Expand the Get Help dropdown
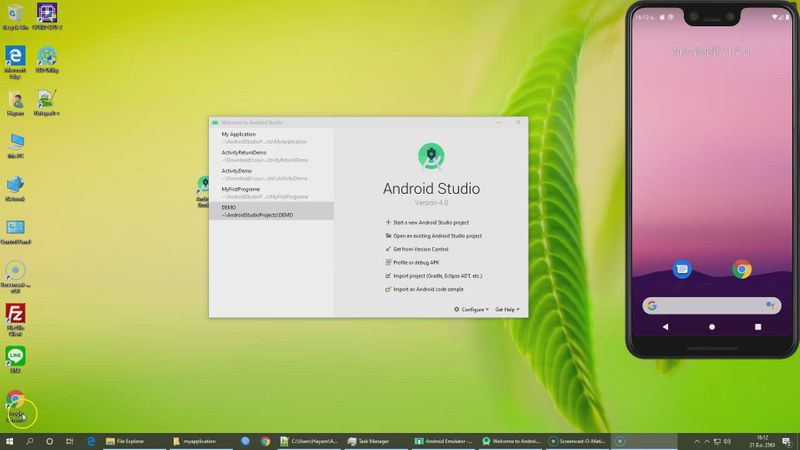The image size is (800, 450). 507,310
